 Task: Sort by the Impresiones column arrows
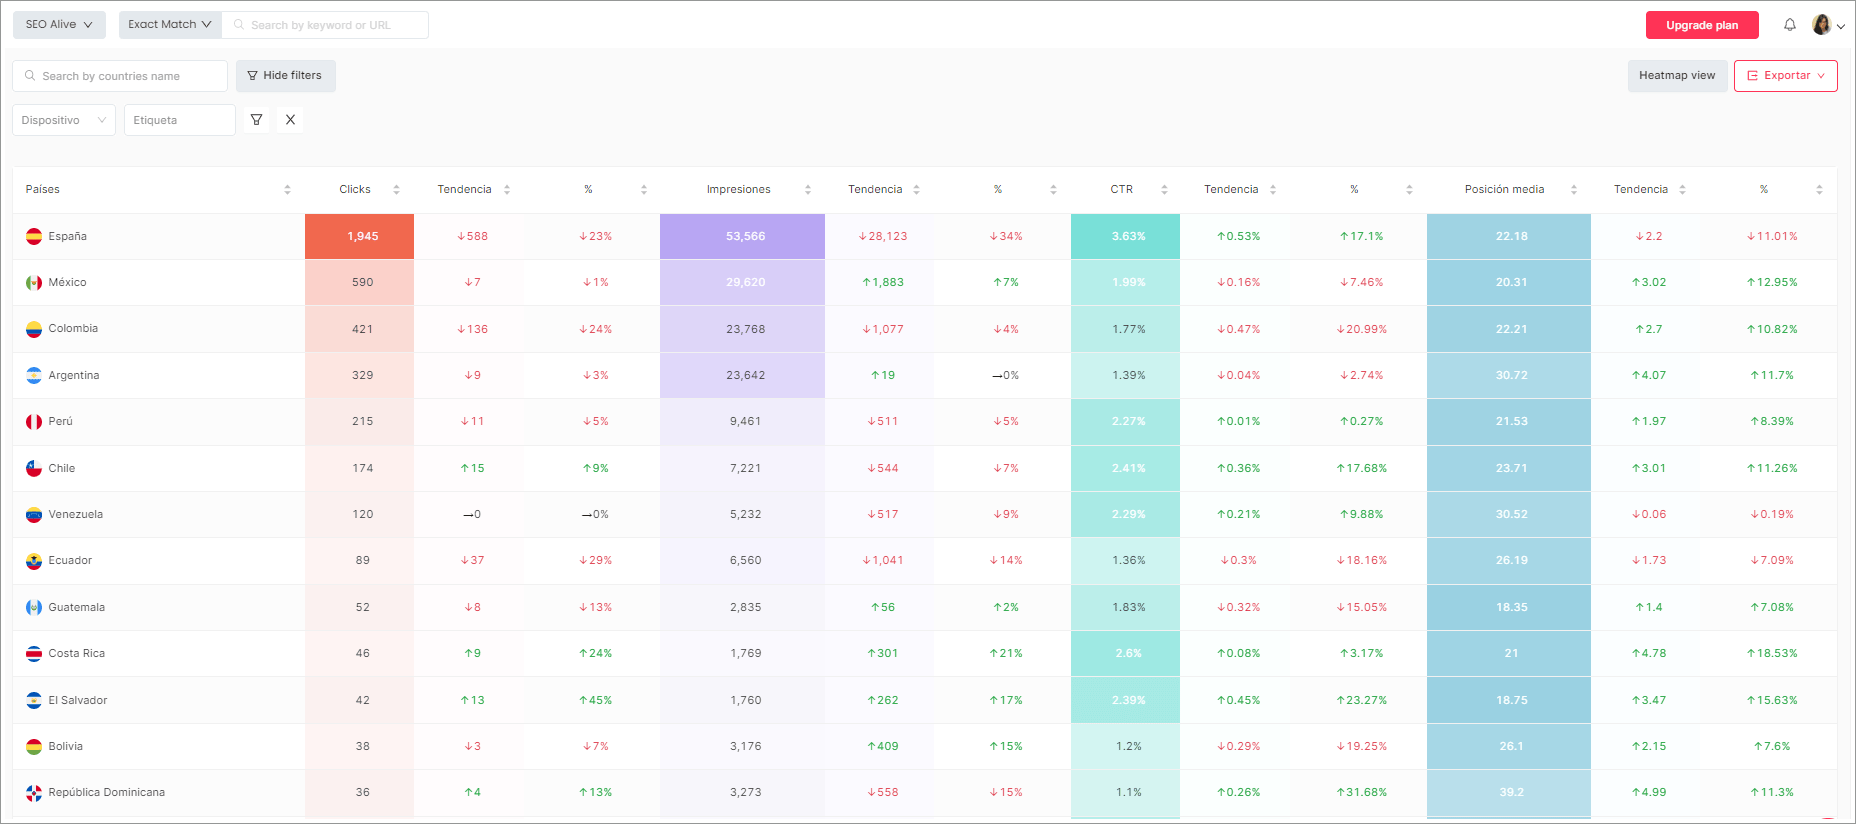808,190
